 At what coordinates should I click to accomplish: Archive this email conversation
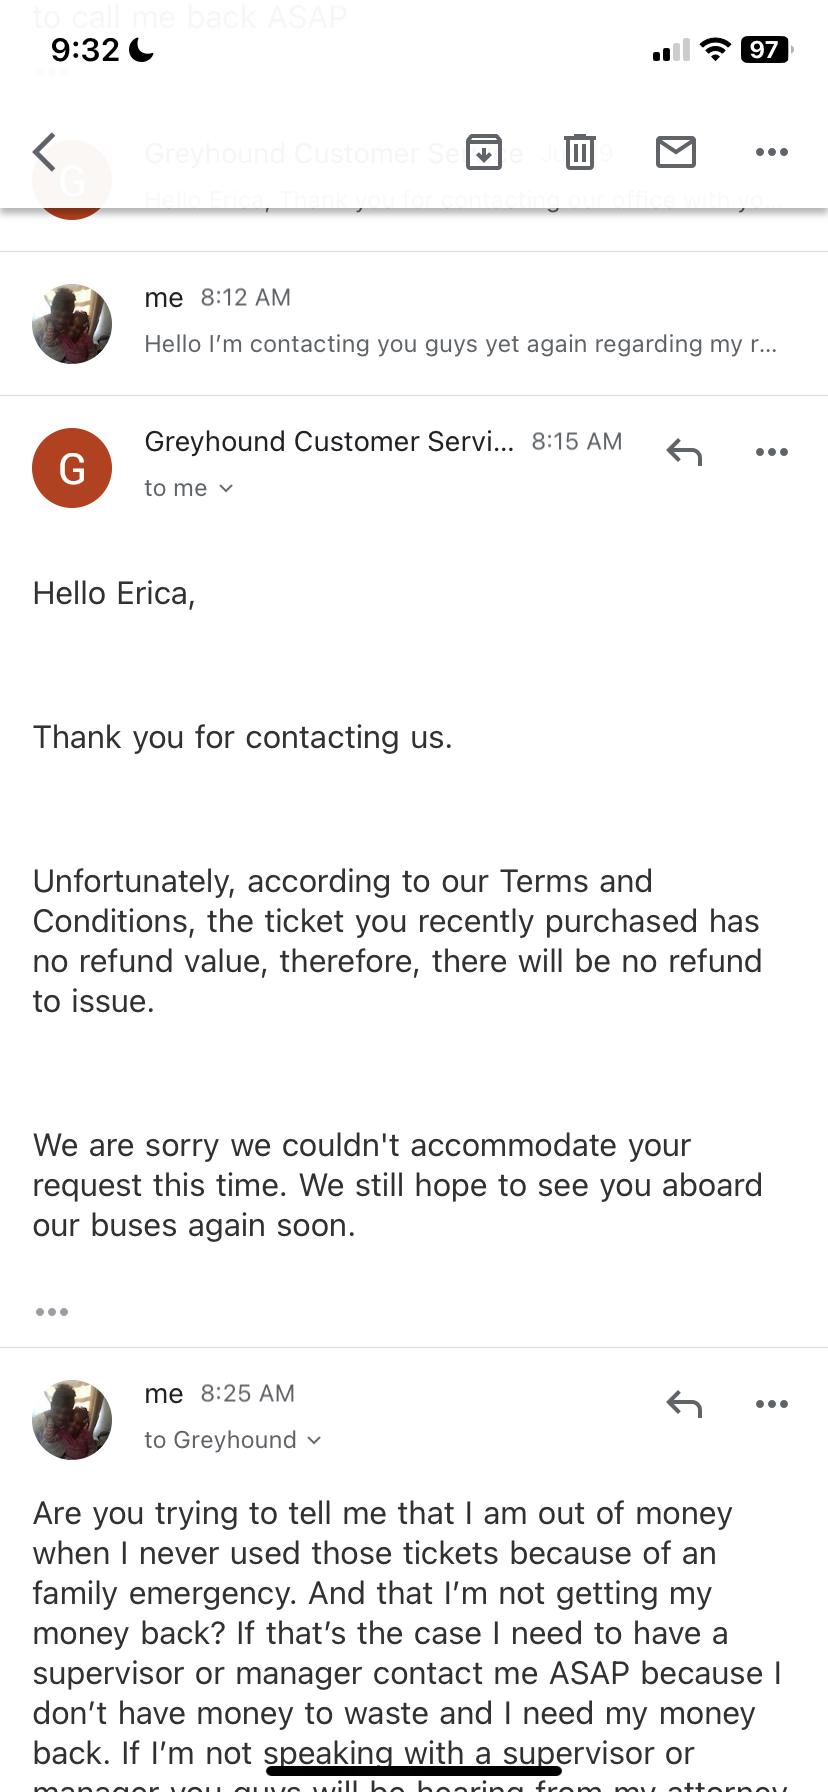[484, 152]
